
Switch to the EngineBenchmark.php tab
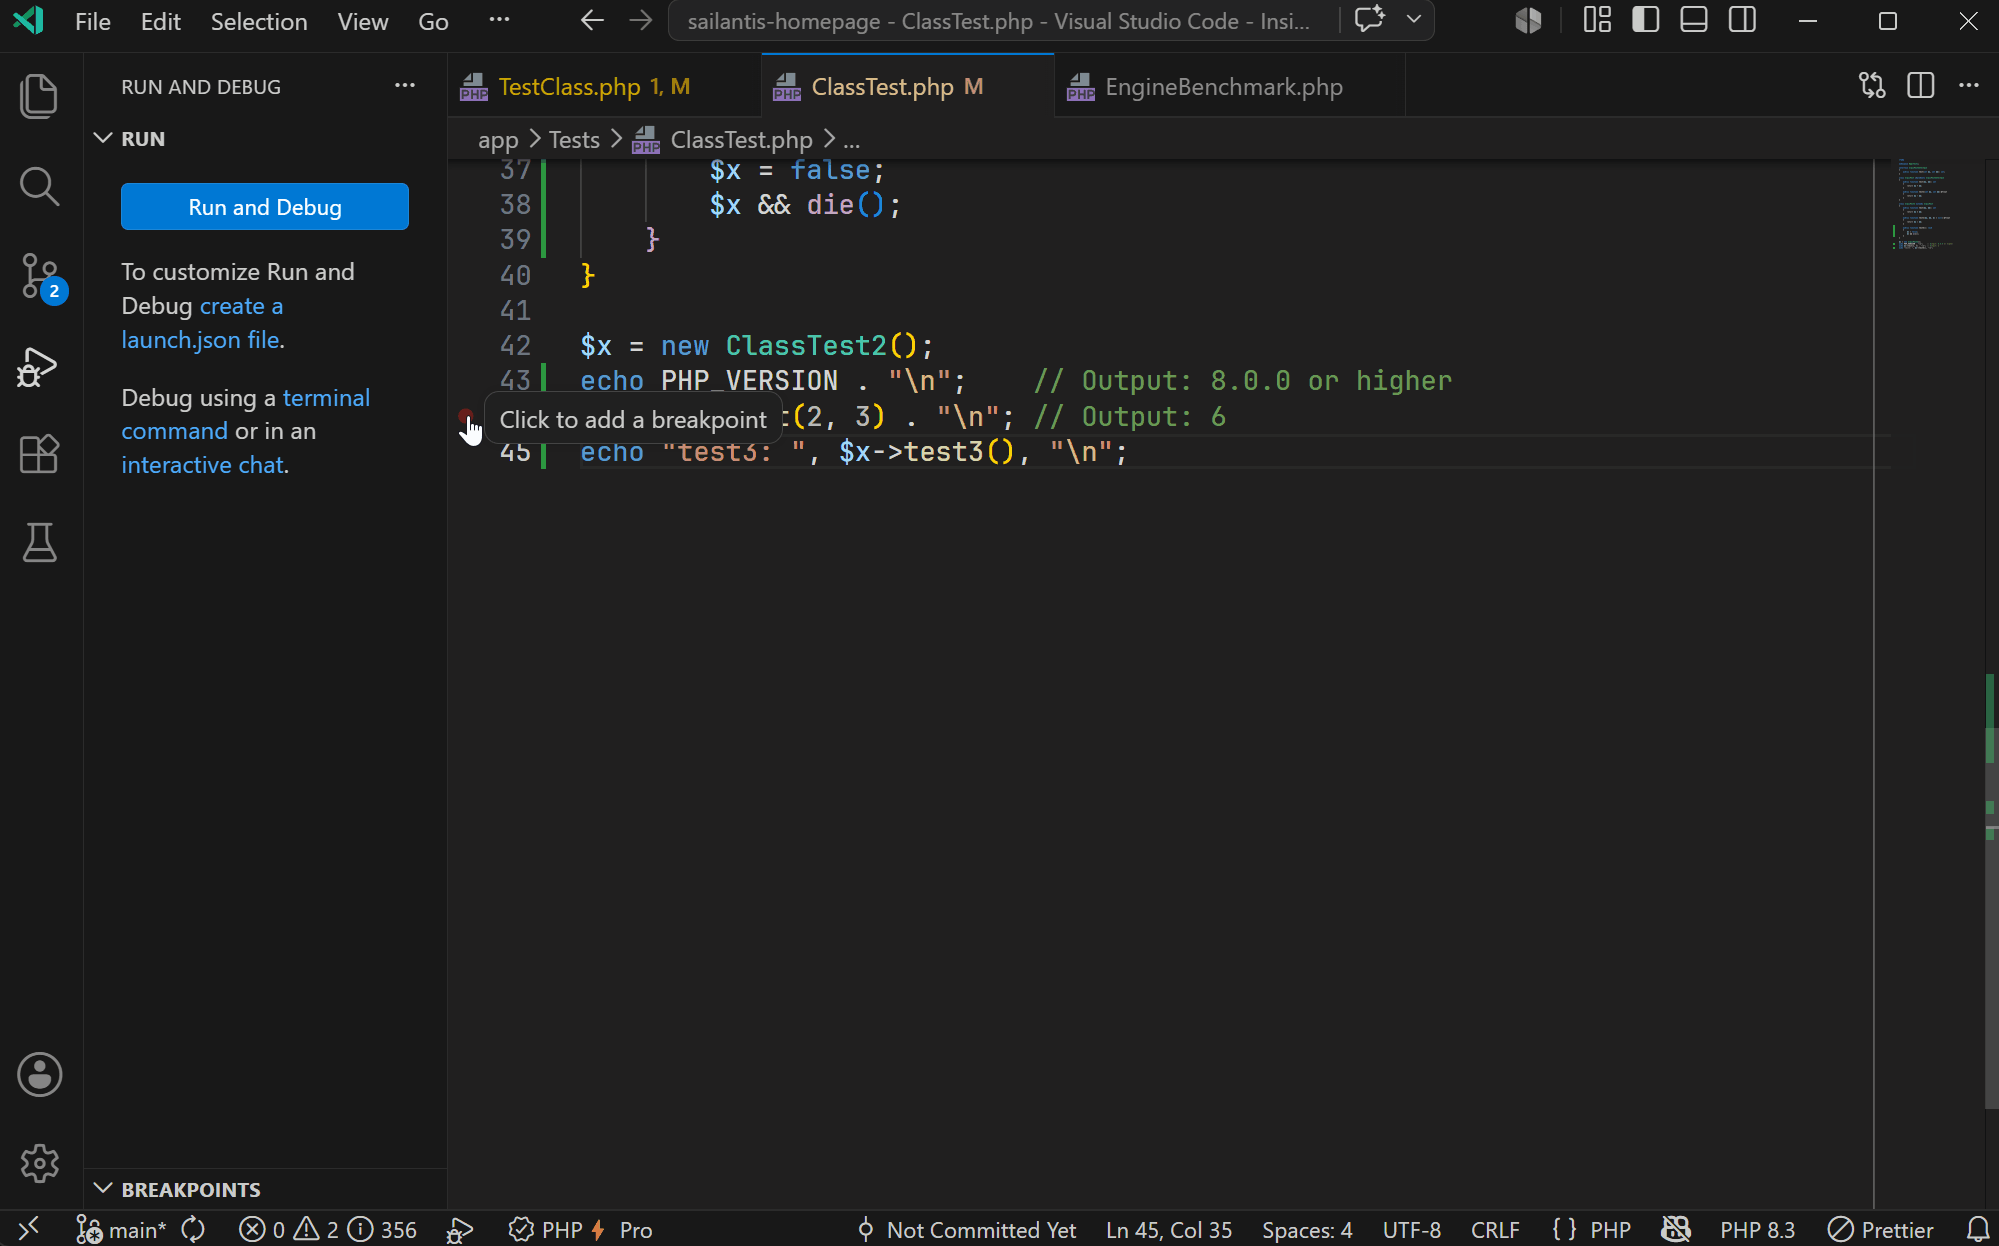(x=1229, y=87)
